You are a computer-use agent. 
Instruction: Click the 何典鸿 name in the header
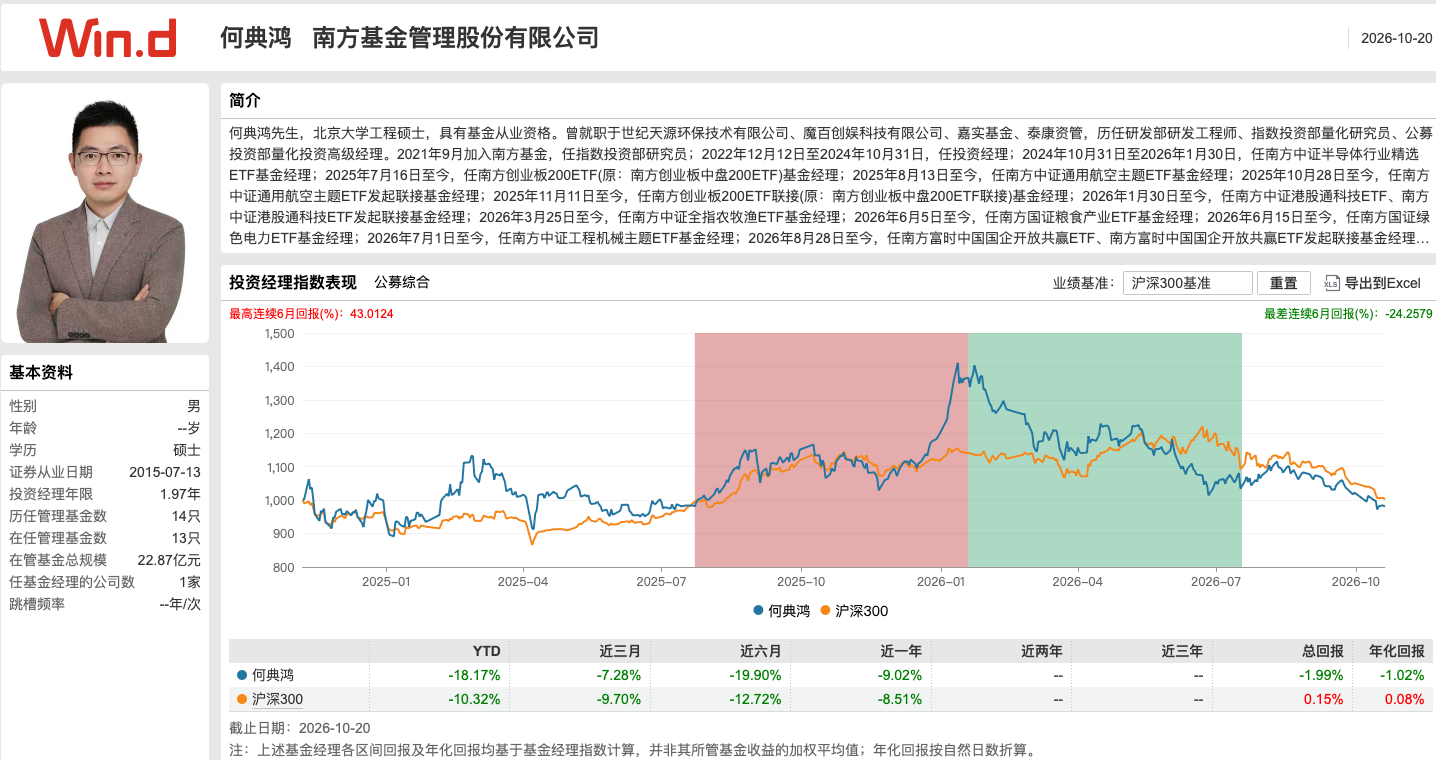click(x=255, y=38)
